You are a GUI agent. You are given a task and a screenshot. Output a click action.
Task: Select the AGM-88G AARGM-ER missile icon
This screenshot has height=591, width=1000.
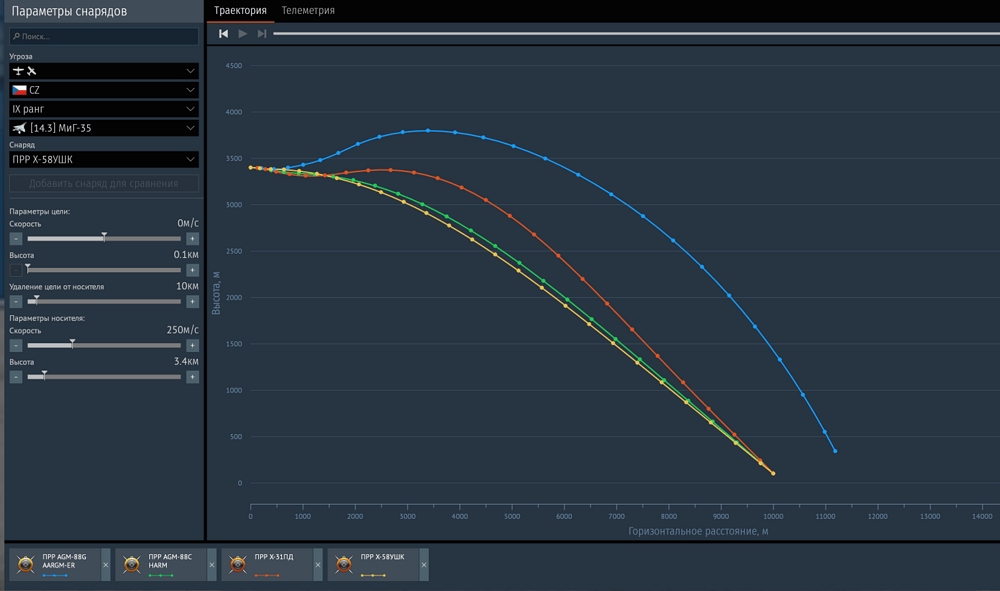[x=26, y=564]
